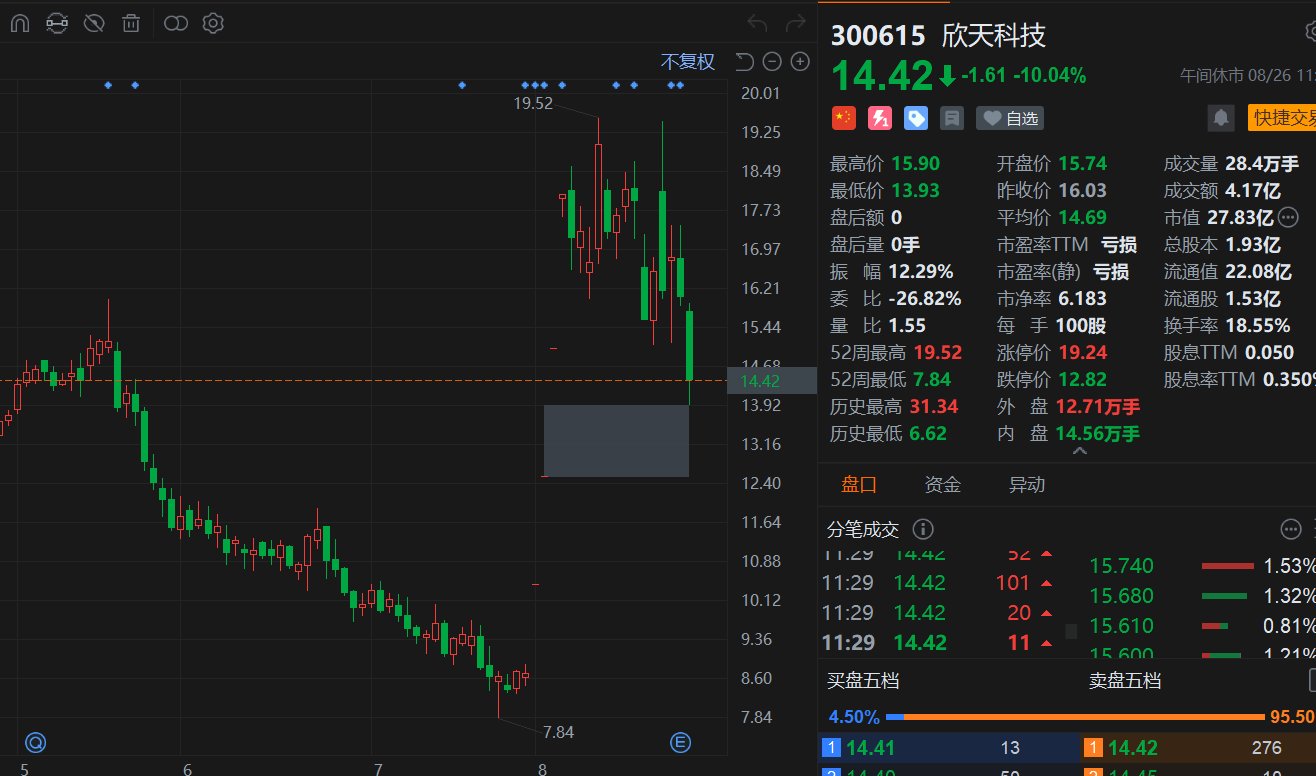Click the blue price tag icon
This screenshot has width=1316, height=776.
coord(916,118)
